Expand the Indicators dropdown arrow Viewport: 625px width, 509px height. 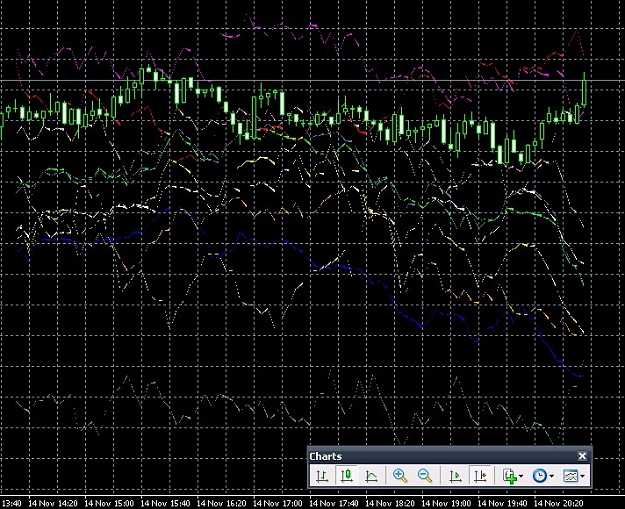[521, 476]
